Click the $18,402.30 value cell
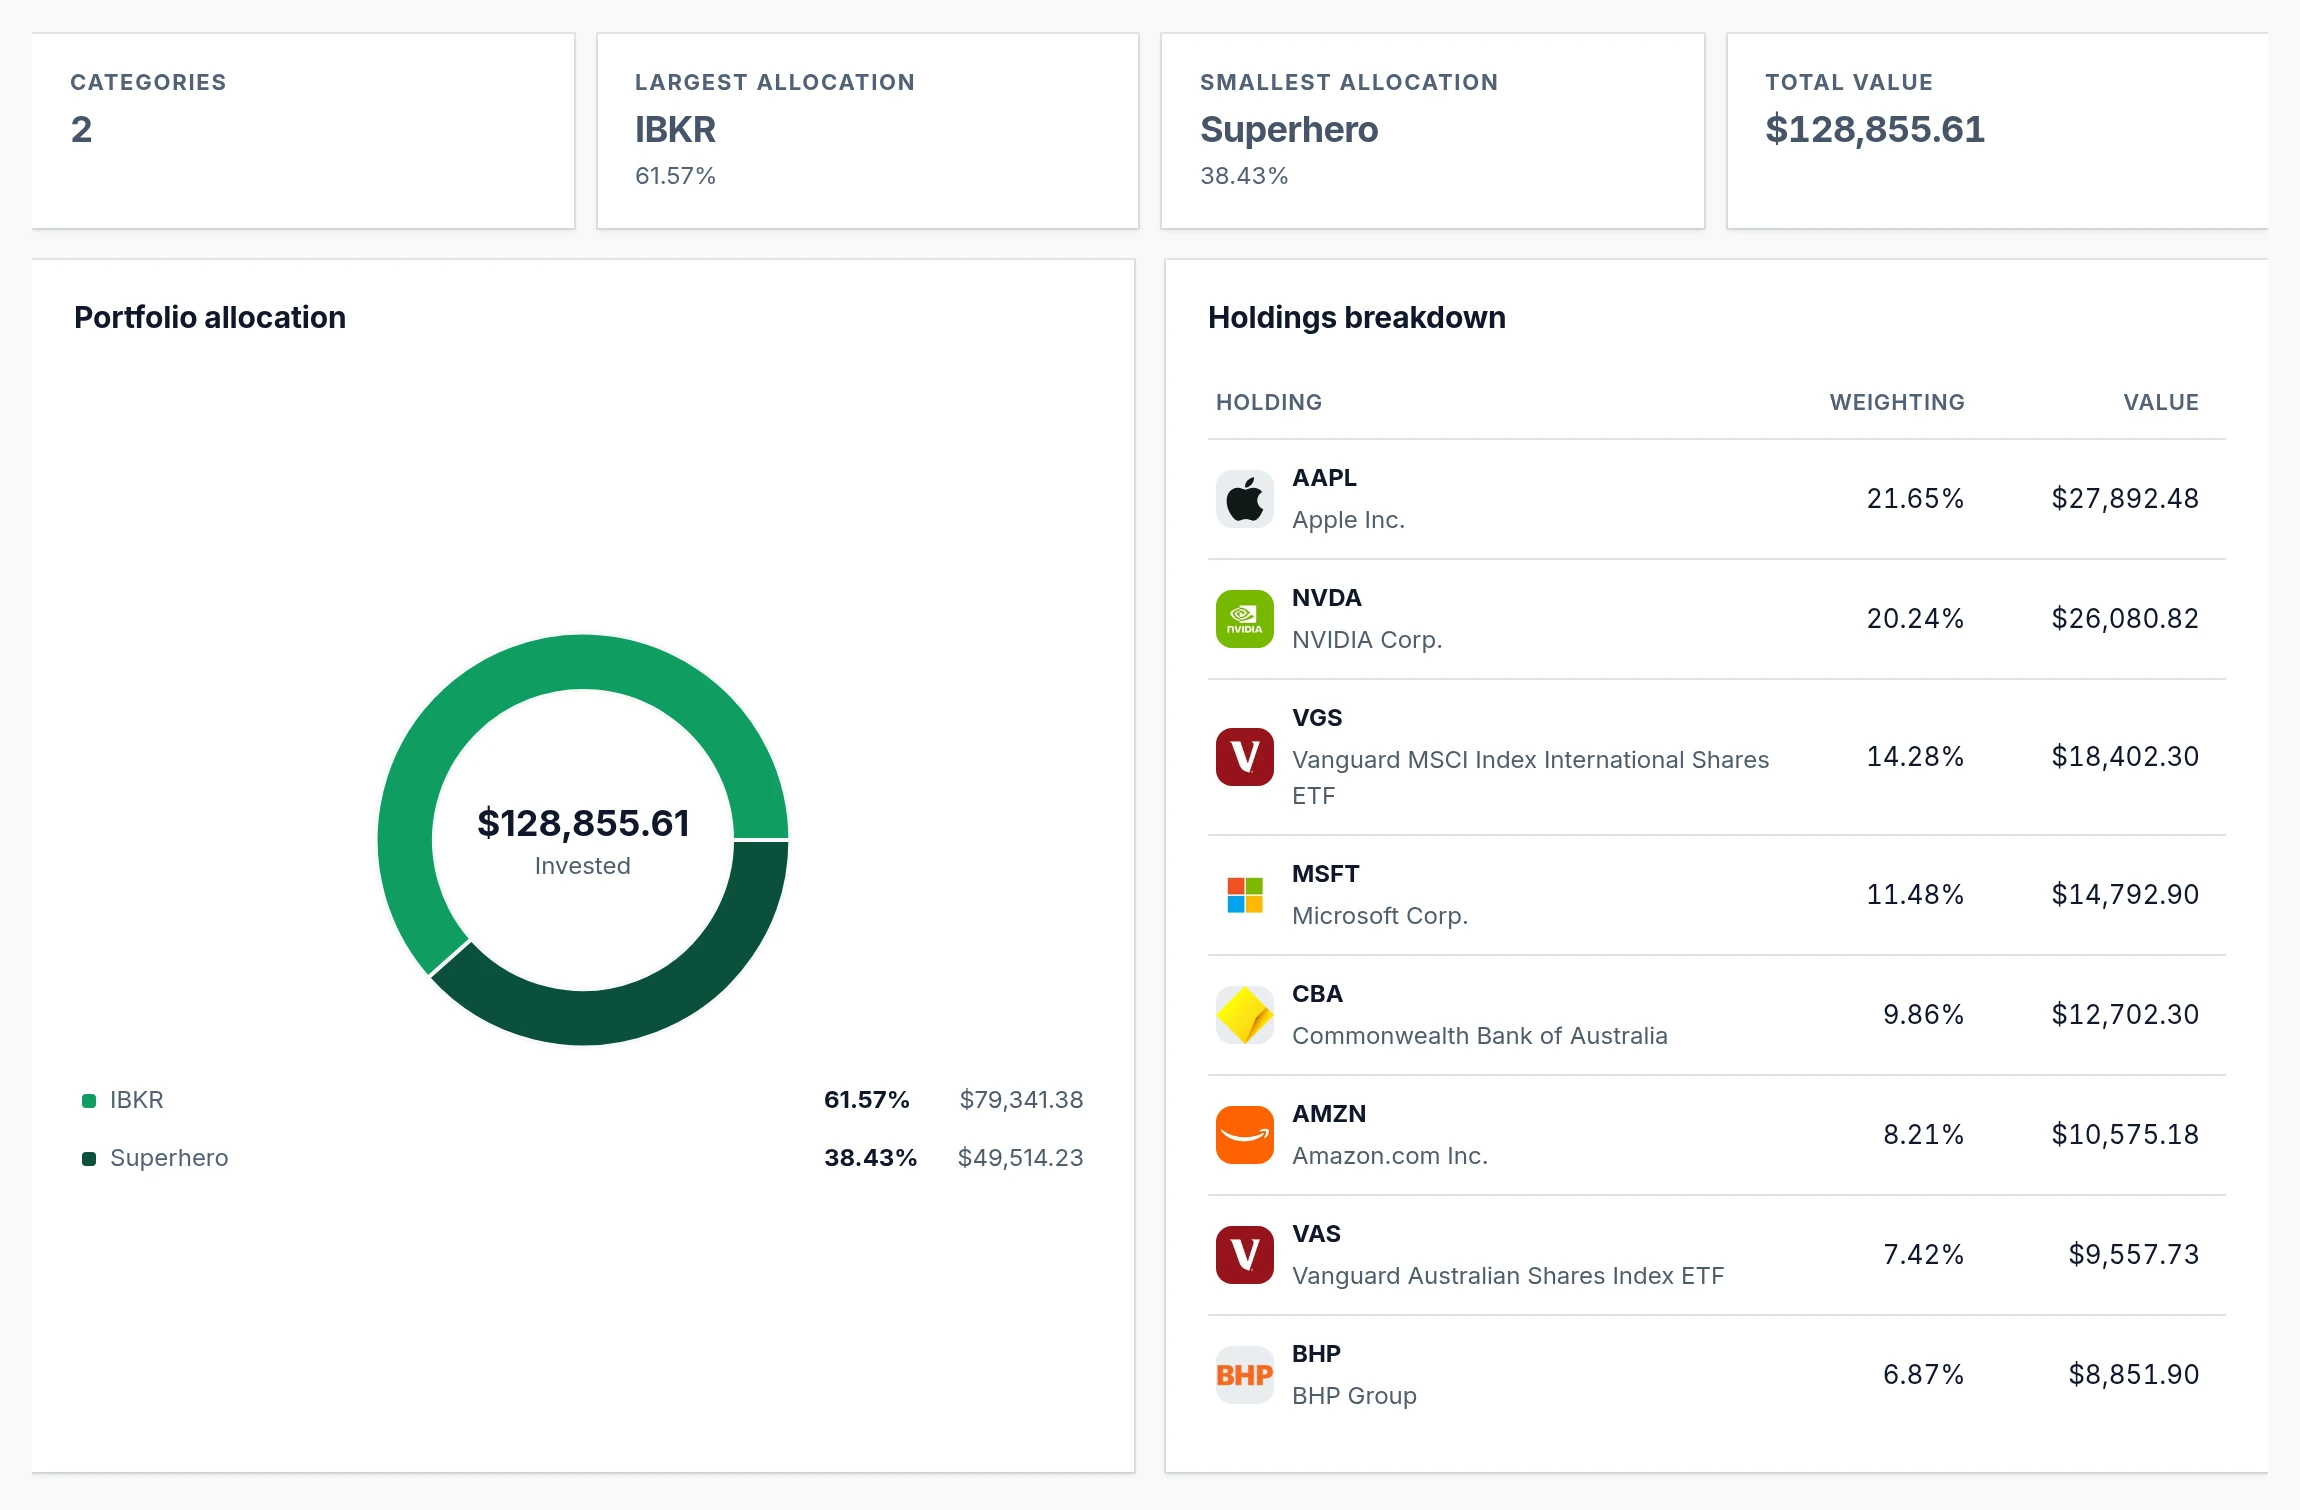This screenshot has height=1510, width=2300. click(x=2125, y=757)
